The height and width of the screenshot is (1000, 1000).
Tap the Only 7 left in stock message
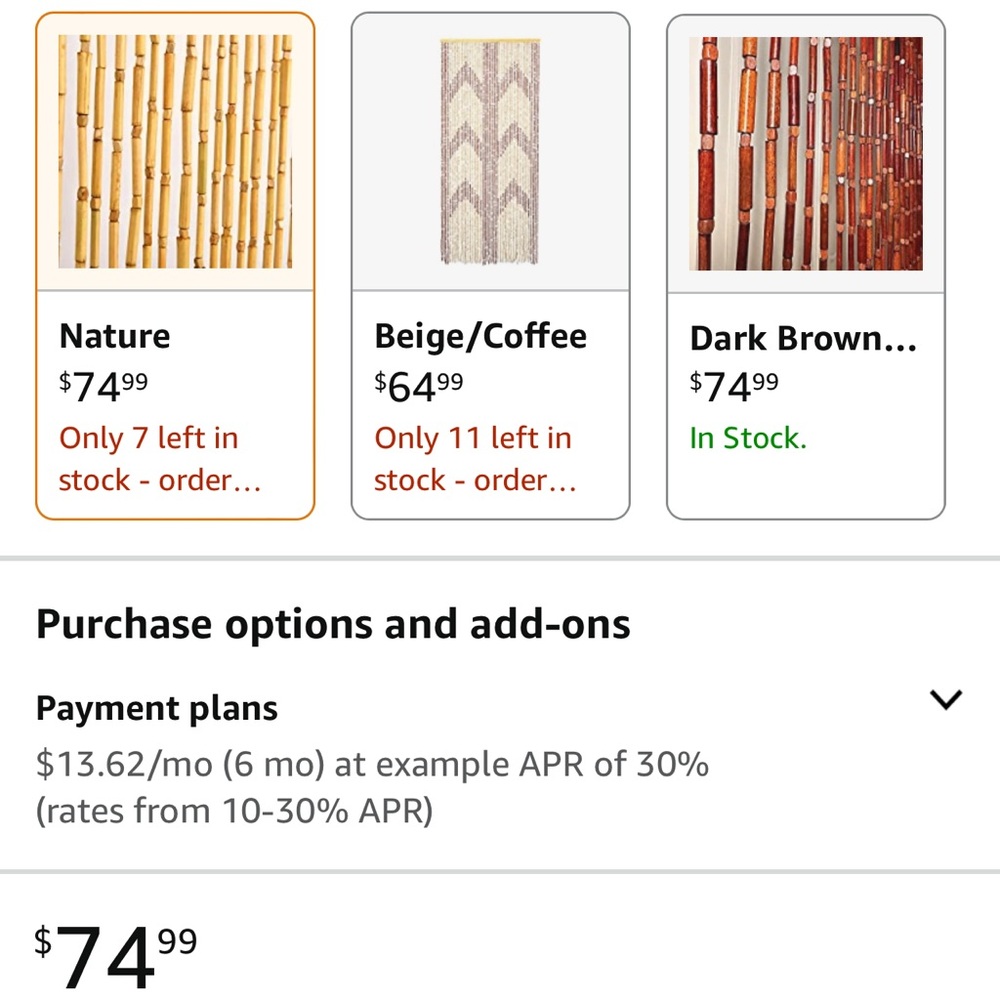tap(159, 459)
